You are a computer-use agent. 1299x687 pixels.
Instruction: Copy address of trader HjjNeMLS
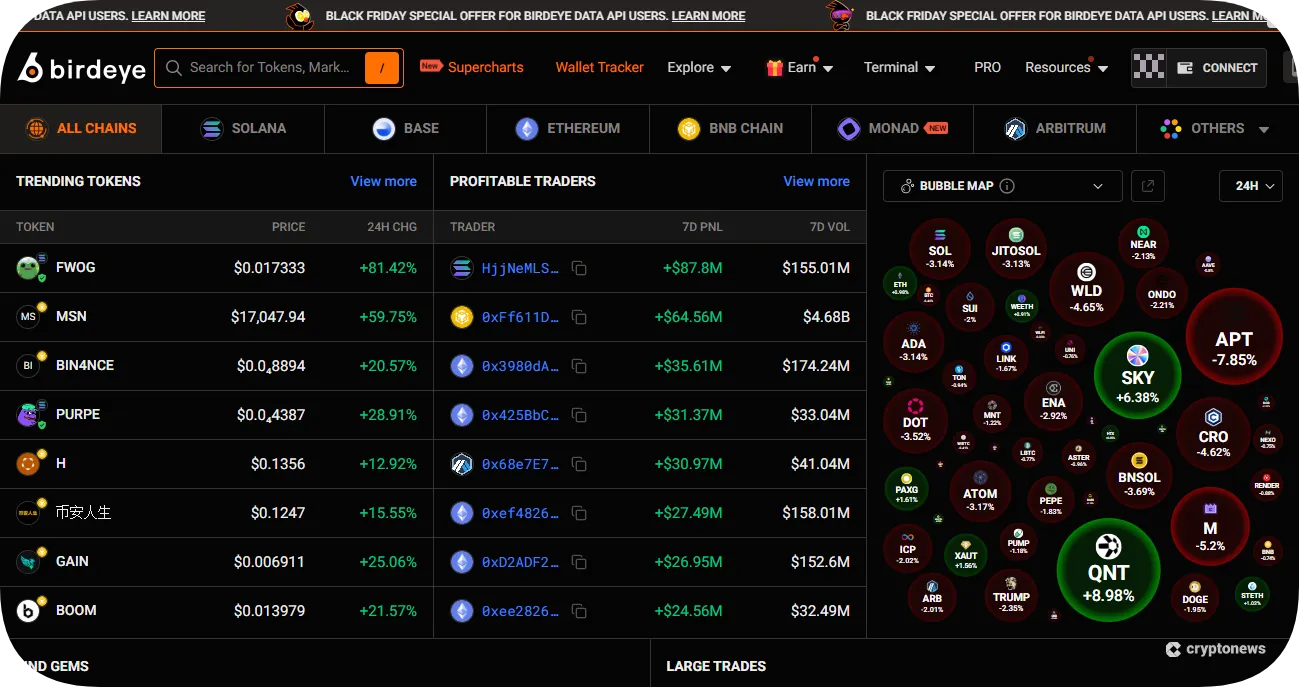[x=579, y=268]
